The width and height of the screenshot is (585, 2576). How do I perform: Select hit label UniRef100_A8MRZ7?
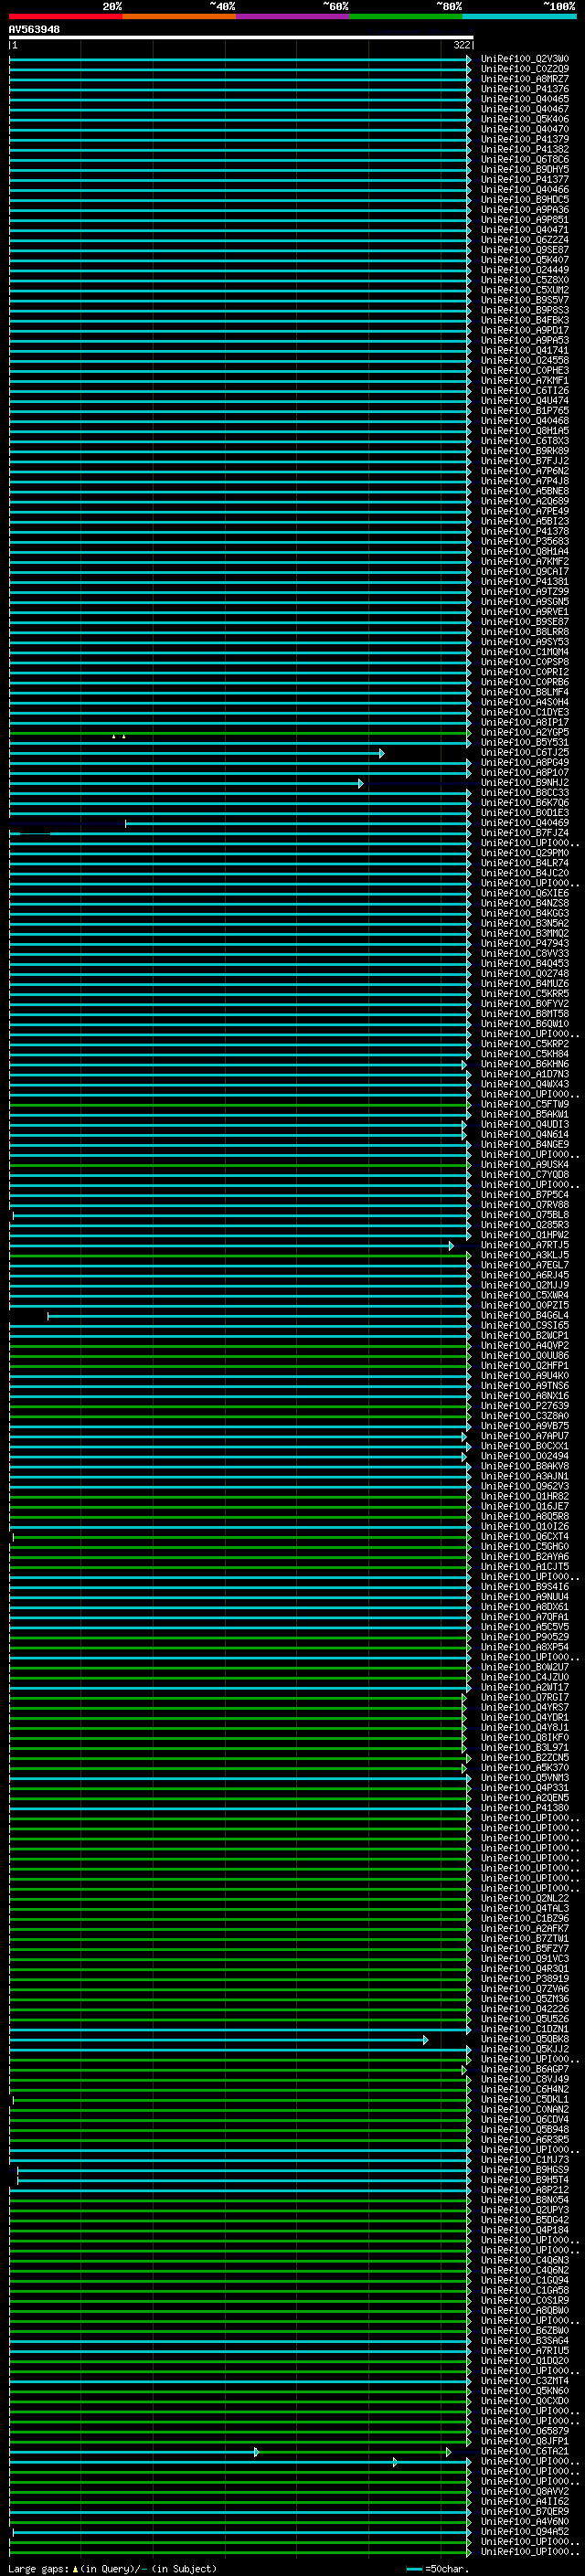(x=525, y=79)
